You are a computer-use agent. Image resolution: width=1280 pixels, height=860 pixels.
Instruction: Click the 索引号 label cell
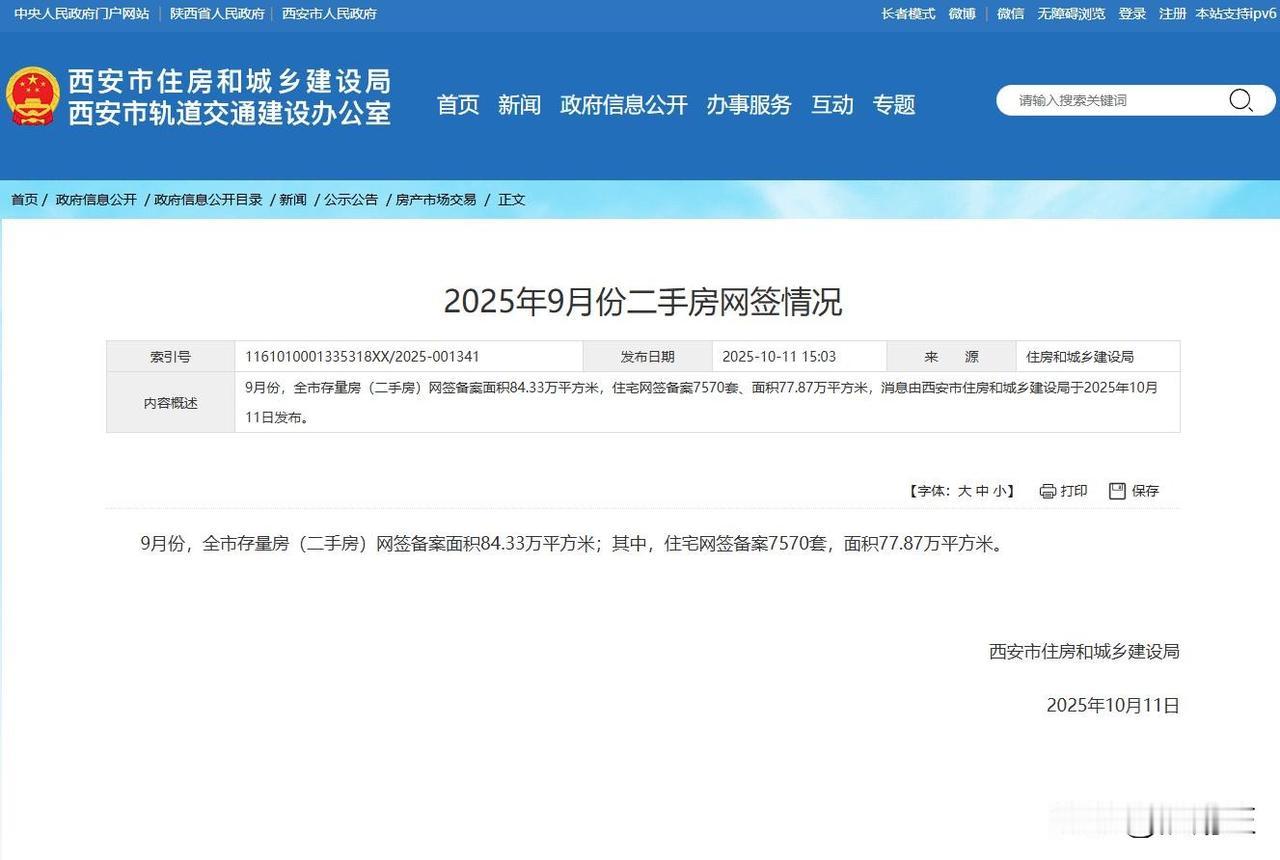[x=170, y=357]
